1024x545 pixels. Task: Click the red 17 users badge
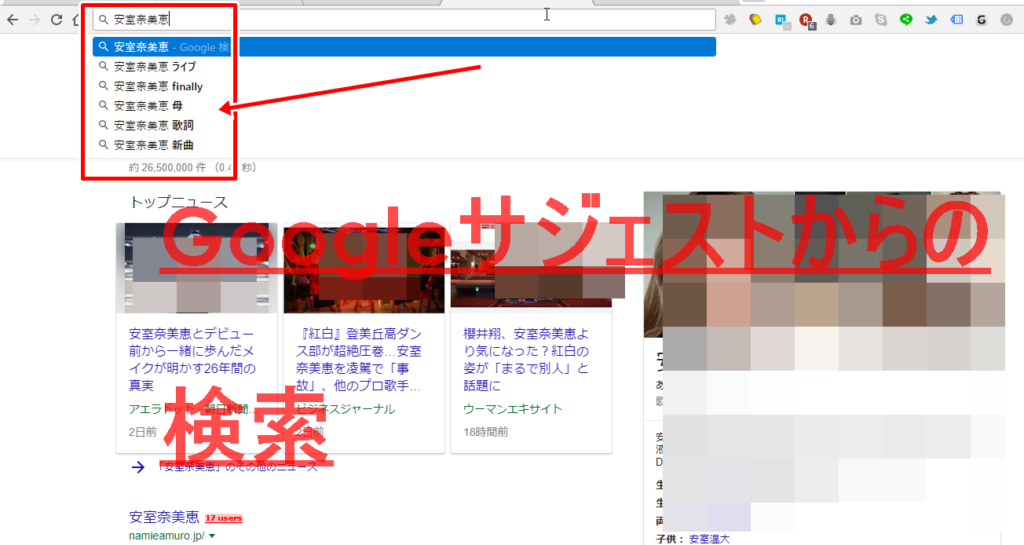[223, 518]
